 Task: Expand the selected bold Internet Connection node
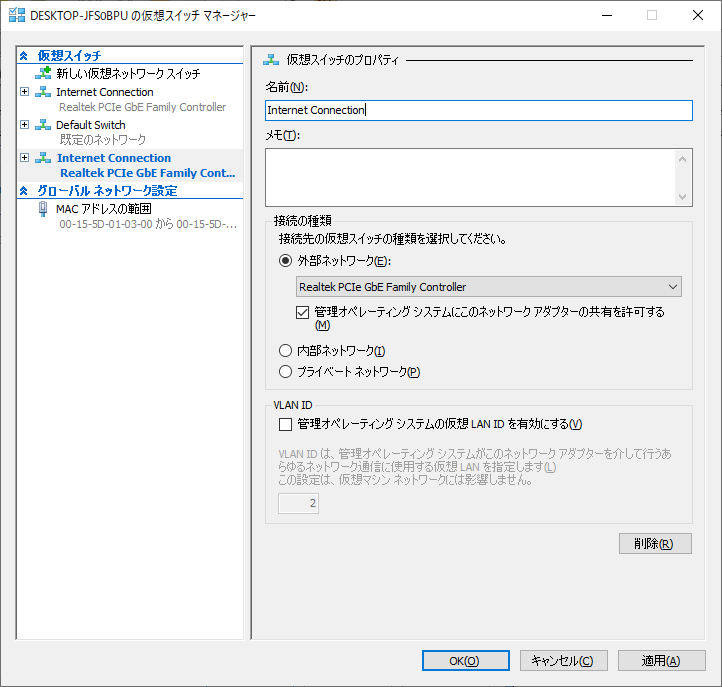pyautogui.click(x=25, y=157)
